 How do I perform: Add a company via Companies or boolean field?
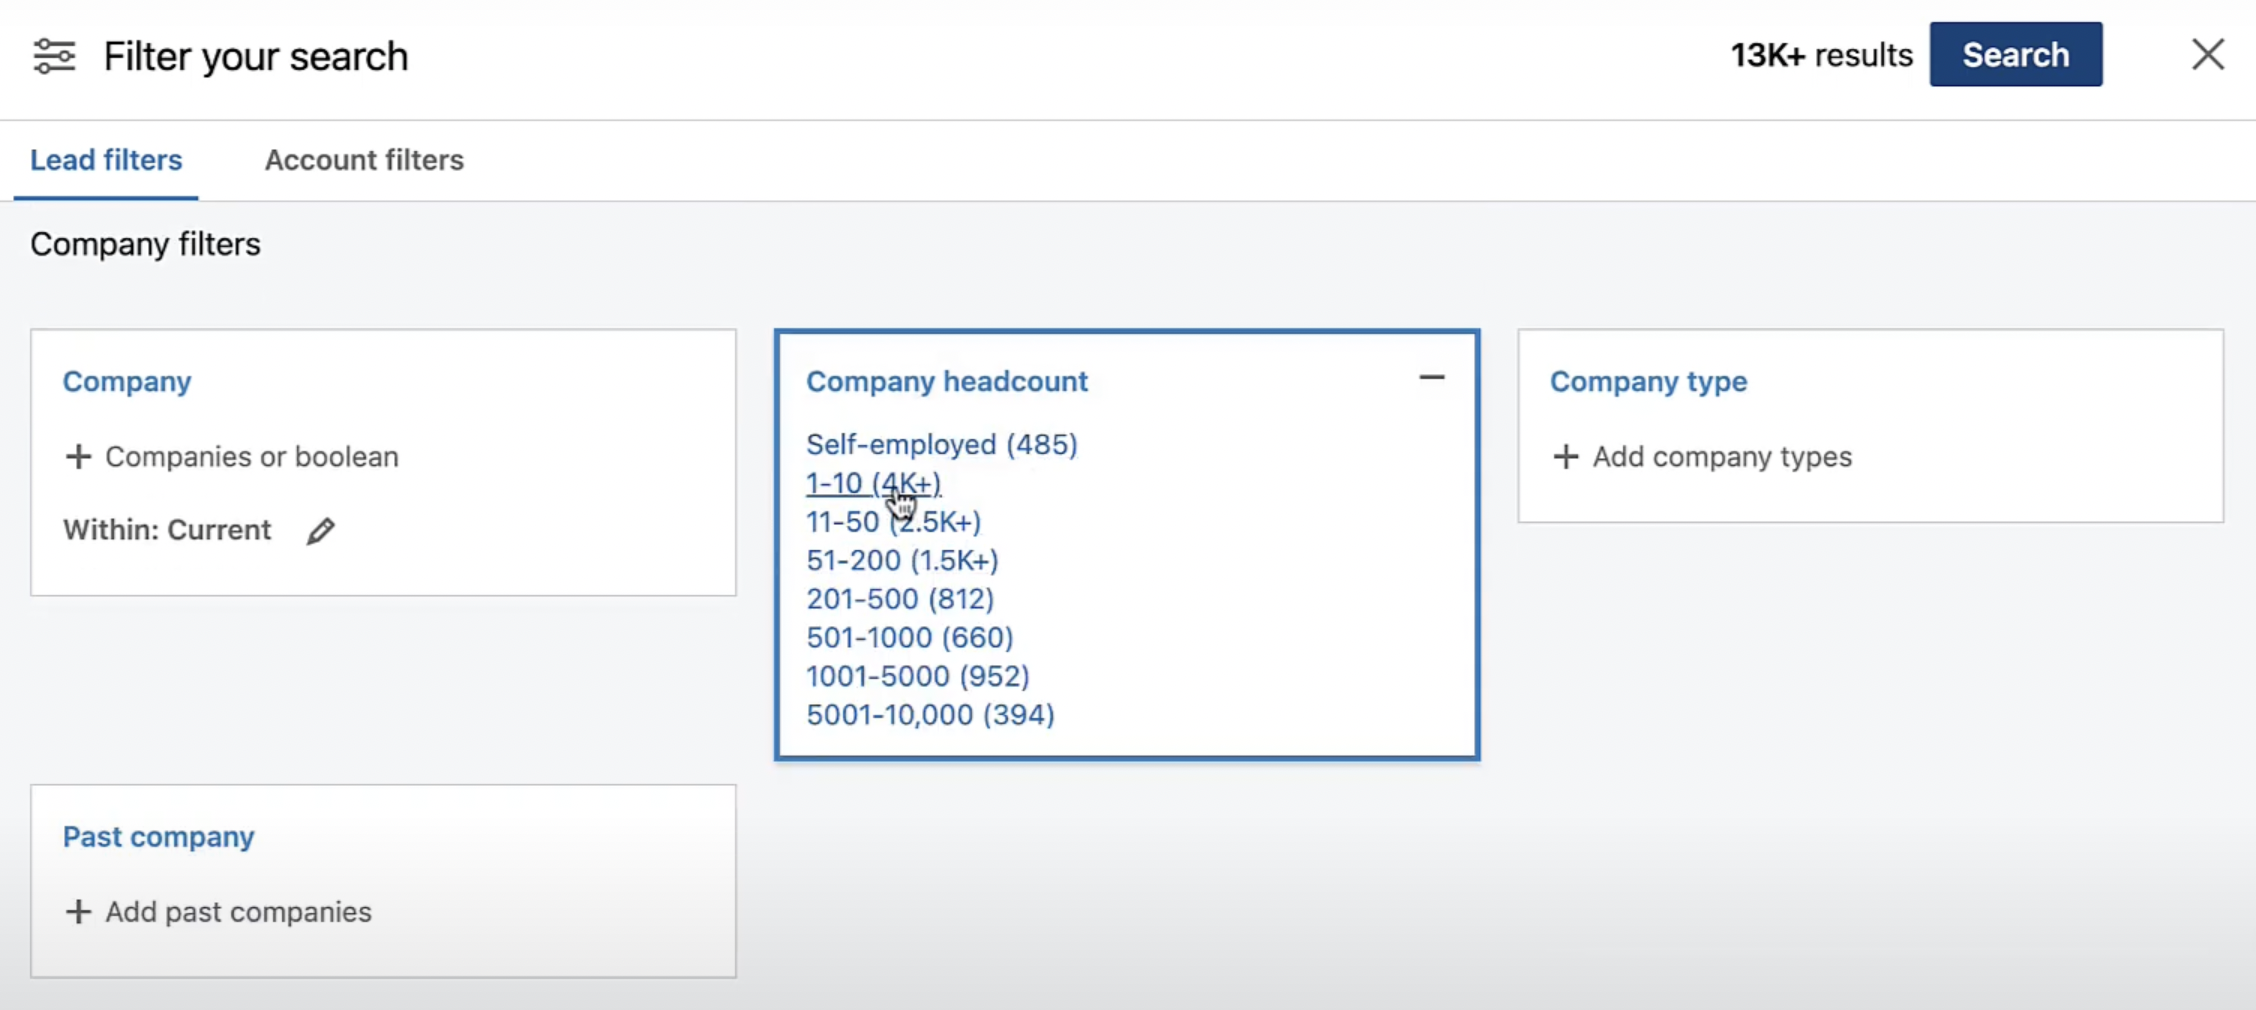251,457
